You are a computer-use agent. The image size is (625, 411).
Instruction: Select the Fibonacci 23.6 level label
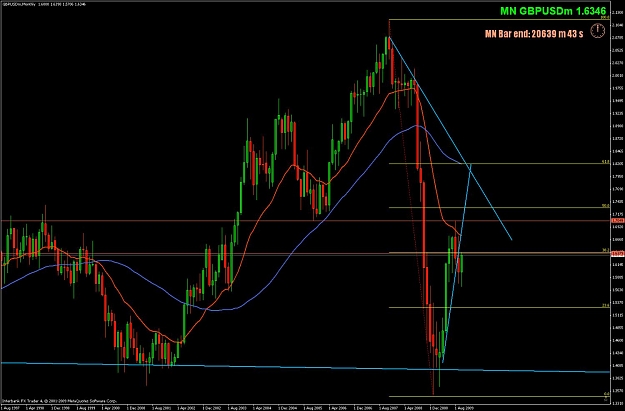coord(605,306)
